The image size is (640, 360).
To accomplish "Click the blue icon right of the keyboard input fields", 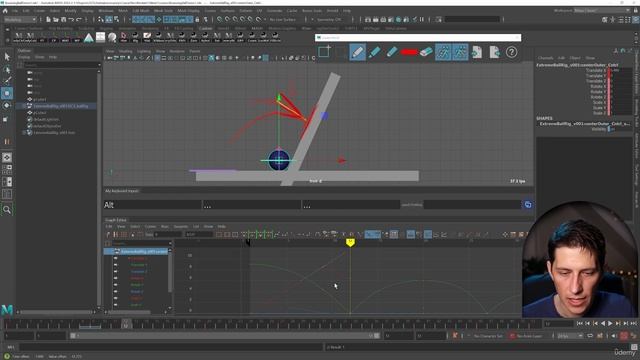I will [528, 205].
